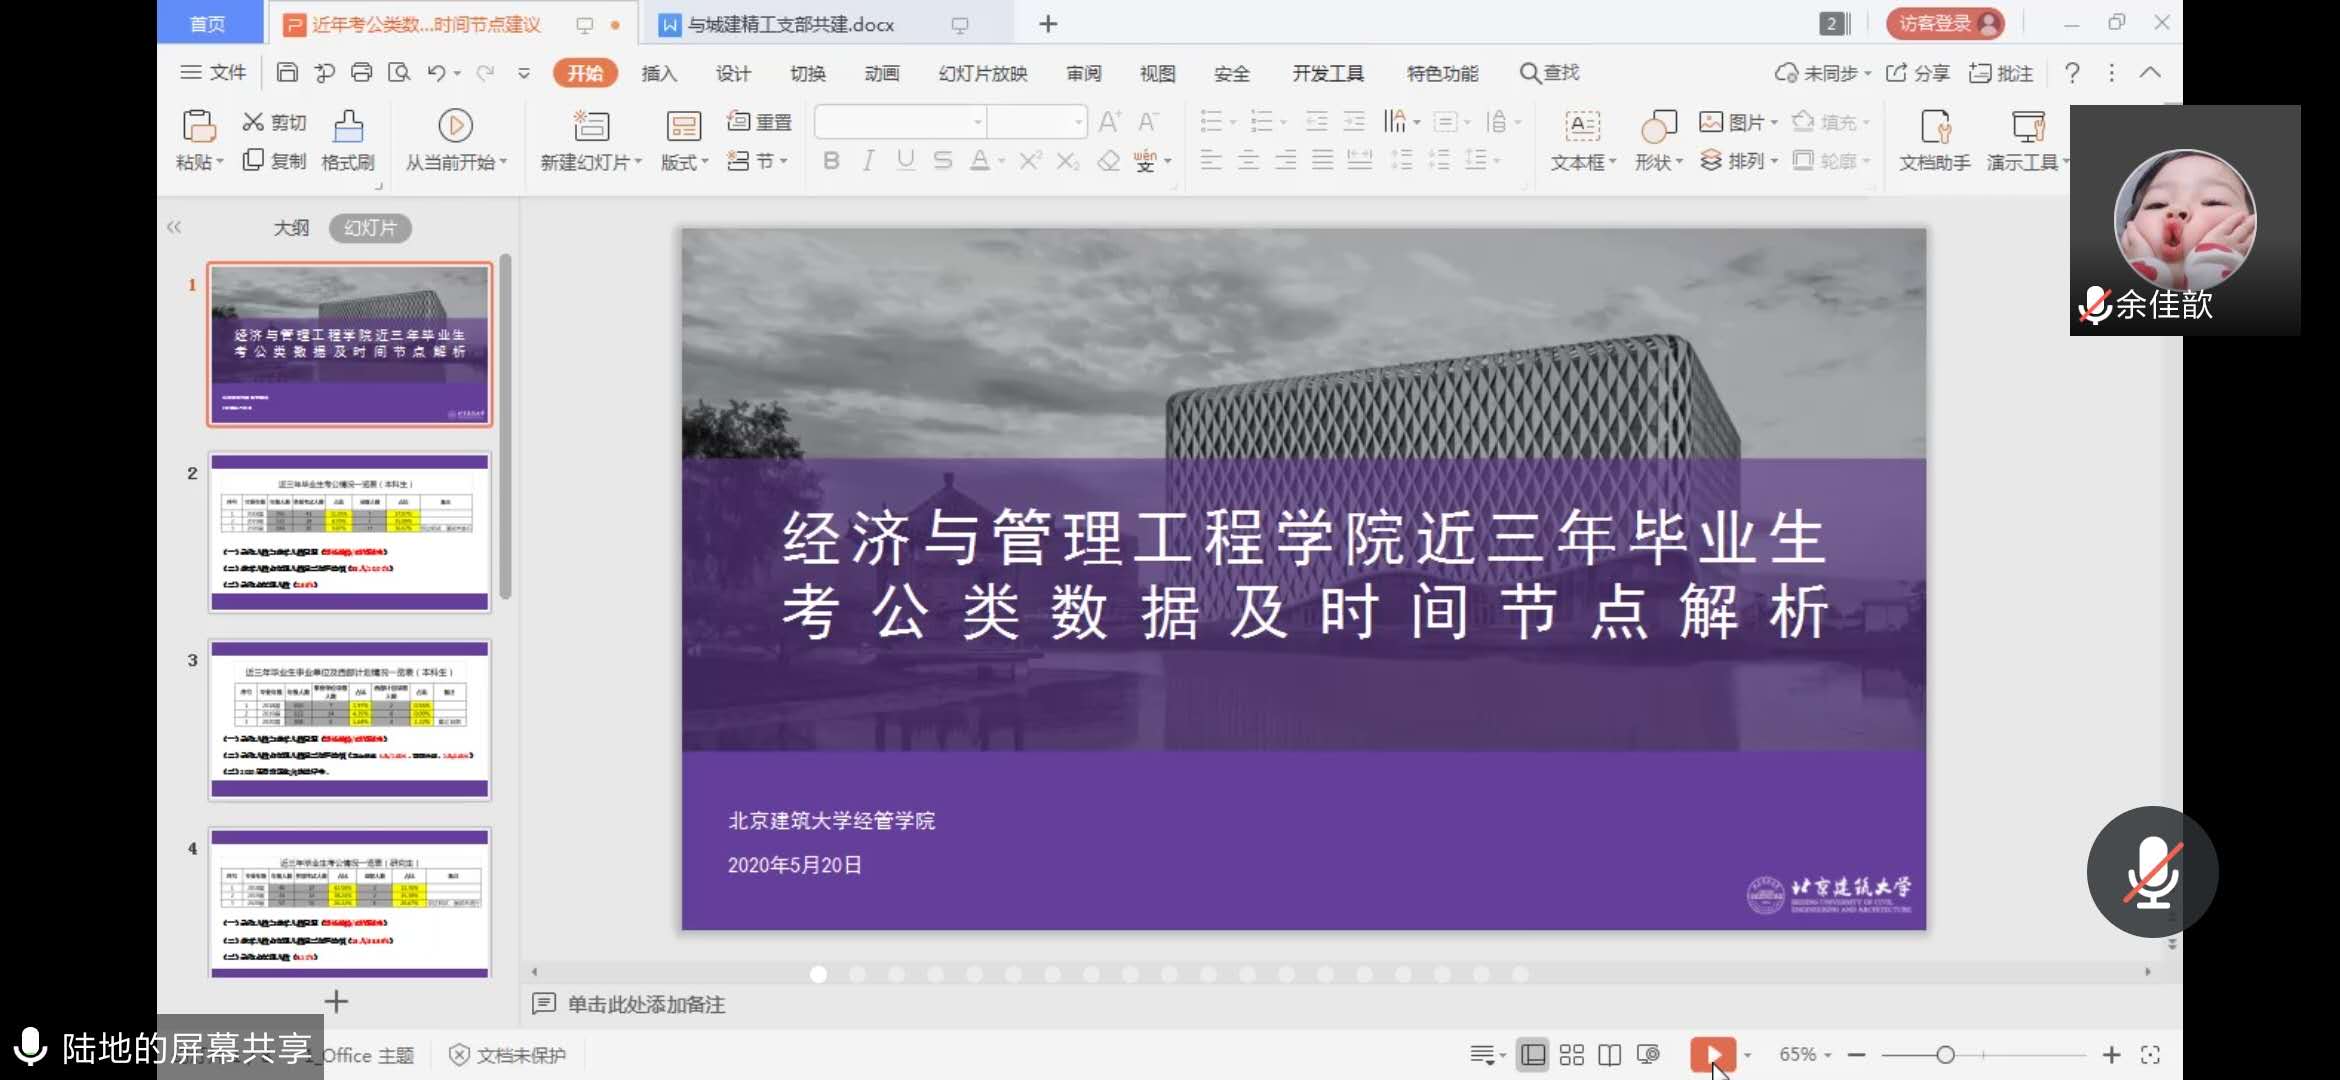Select slide 3 thumbnail

tap(349, 718)
